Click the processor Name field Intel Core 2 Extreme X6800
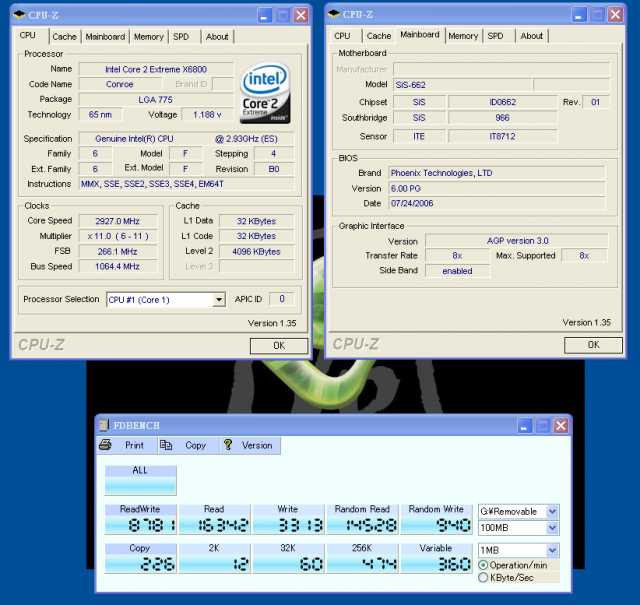This screenshot has height=605, width=640. tap(156, 69)
